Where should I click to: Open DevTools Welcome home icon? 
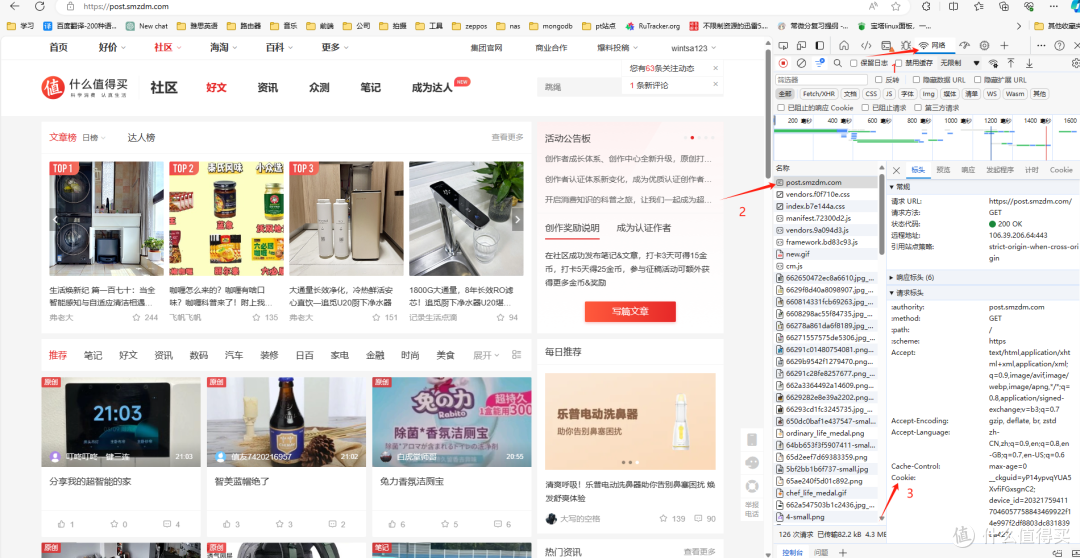pyautogui.click(x=844, y=45)
